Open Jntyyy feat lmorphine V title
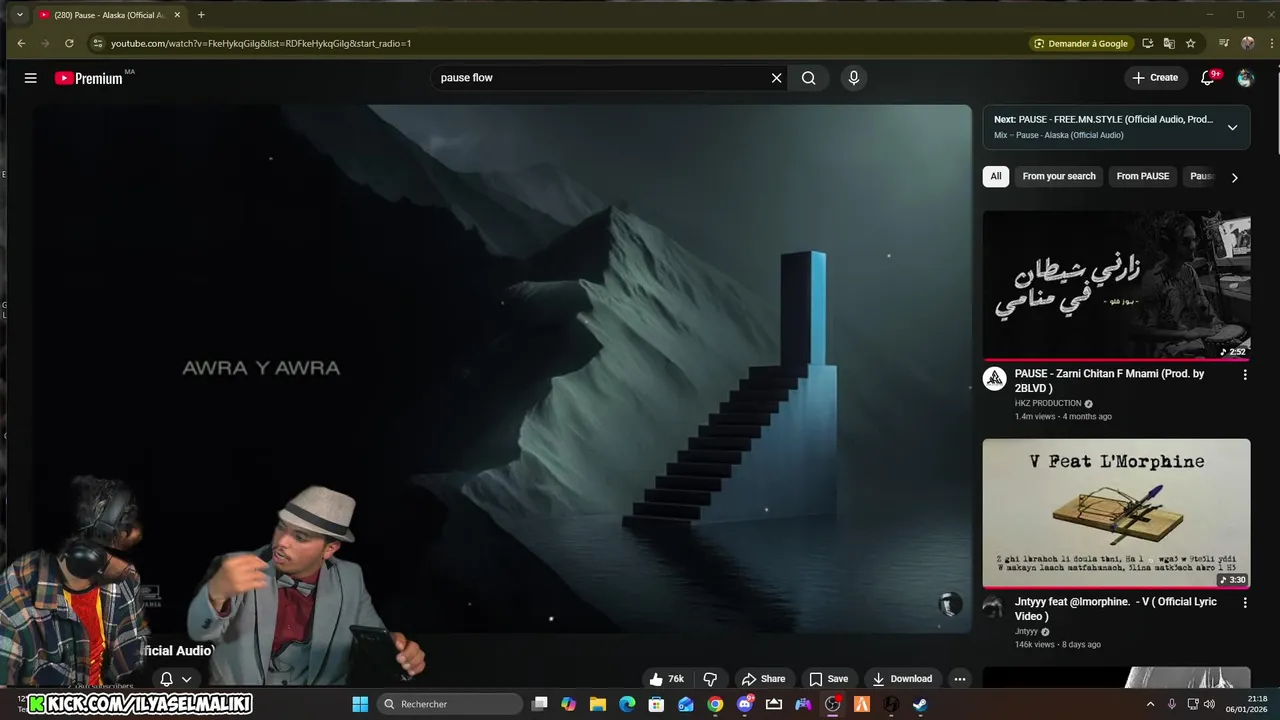Screen dimensions: 1280x720 [x=1116, y=609]
